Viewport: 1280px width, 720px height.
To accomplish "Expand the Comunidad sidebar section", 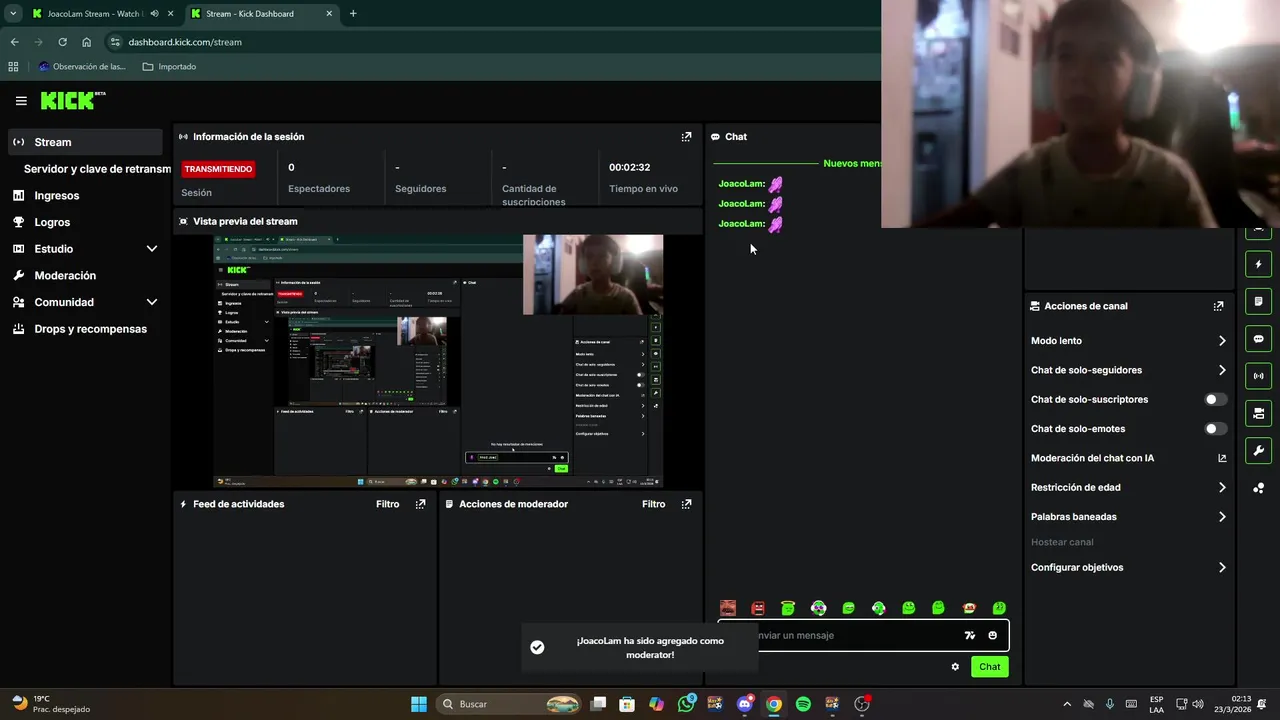I will [x=152, y=302].
